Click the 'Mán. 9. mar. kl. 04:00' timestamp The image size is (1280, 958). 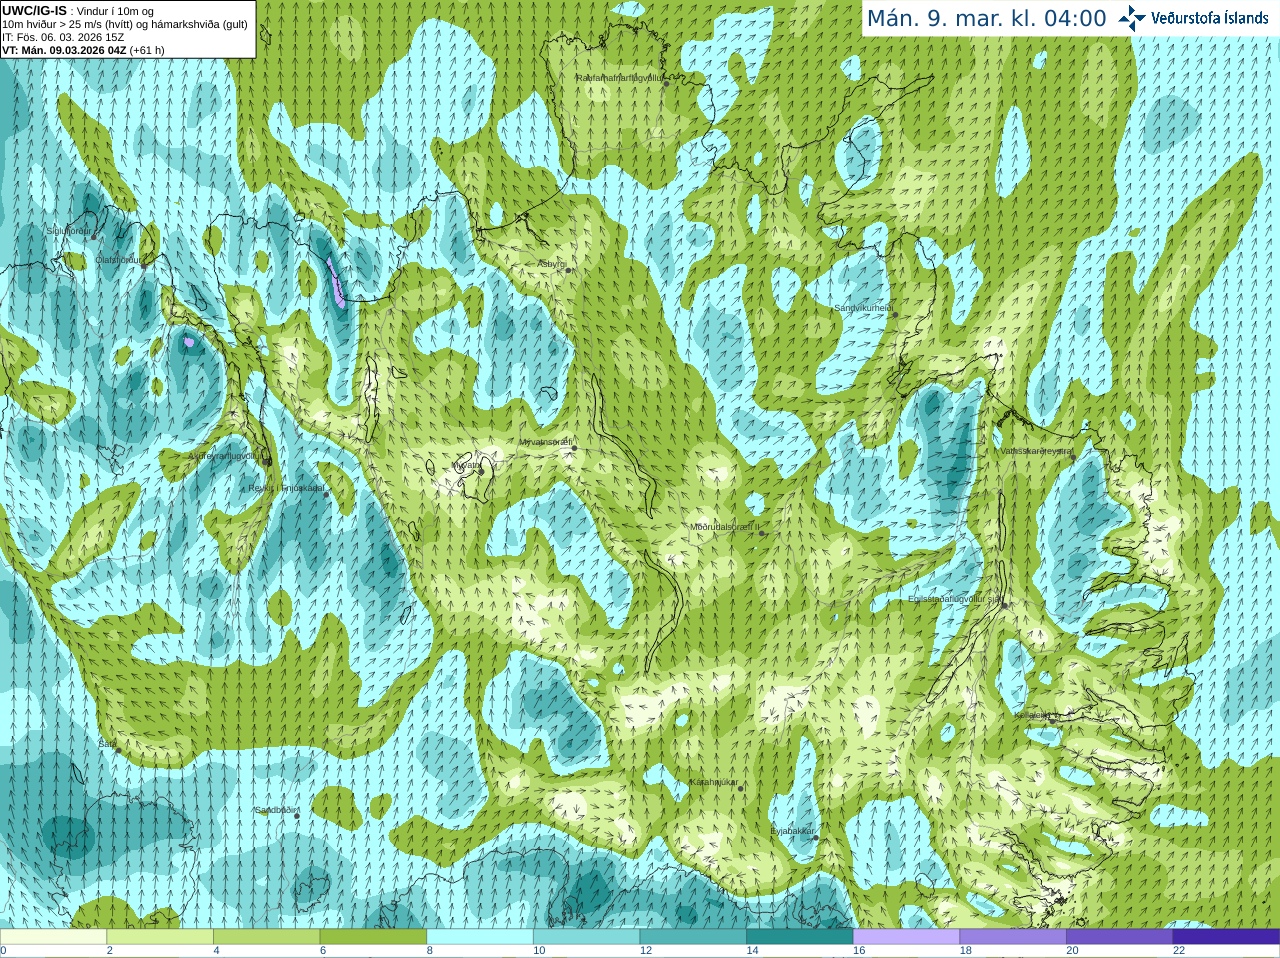986,18
